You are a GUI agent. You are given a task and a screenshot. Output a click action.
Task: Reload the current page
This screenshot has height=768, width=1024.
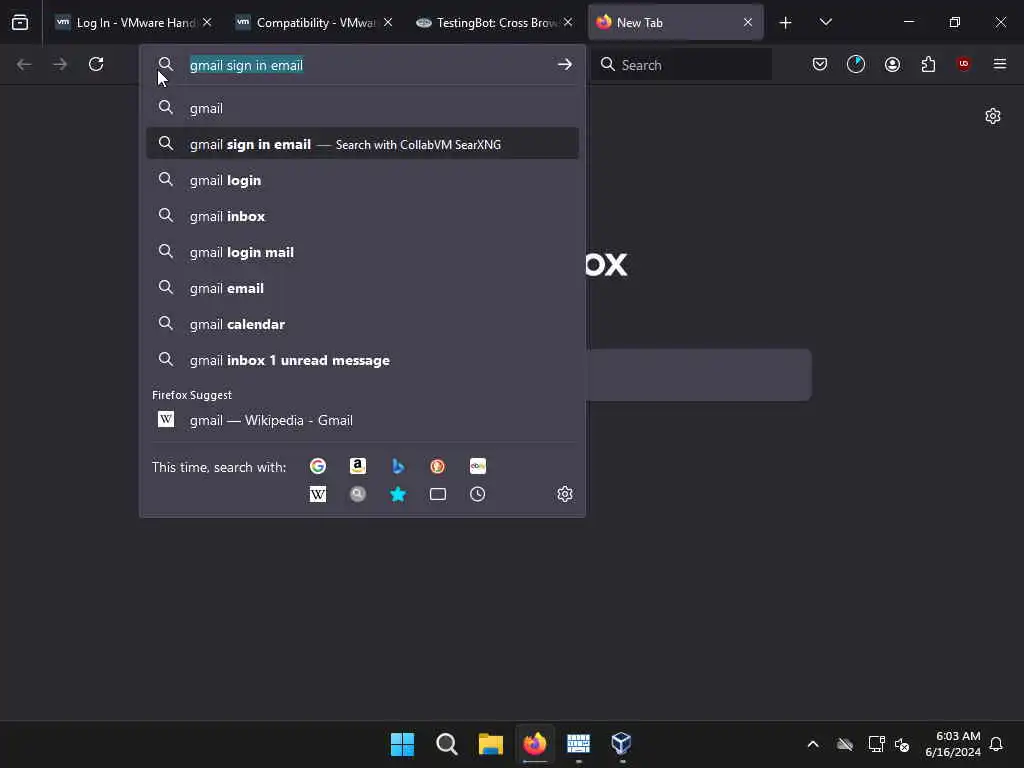tap(96, 64)
